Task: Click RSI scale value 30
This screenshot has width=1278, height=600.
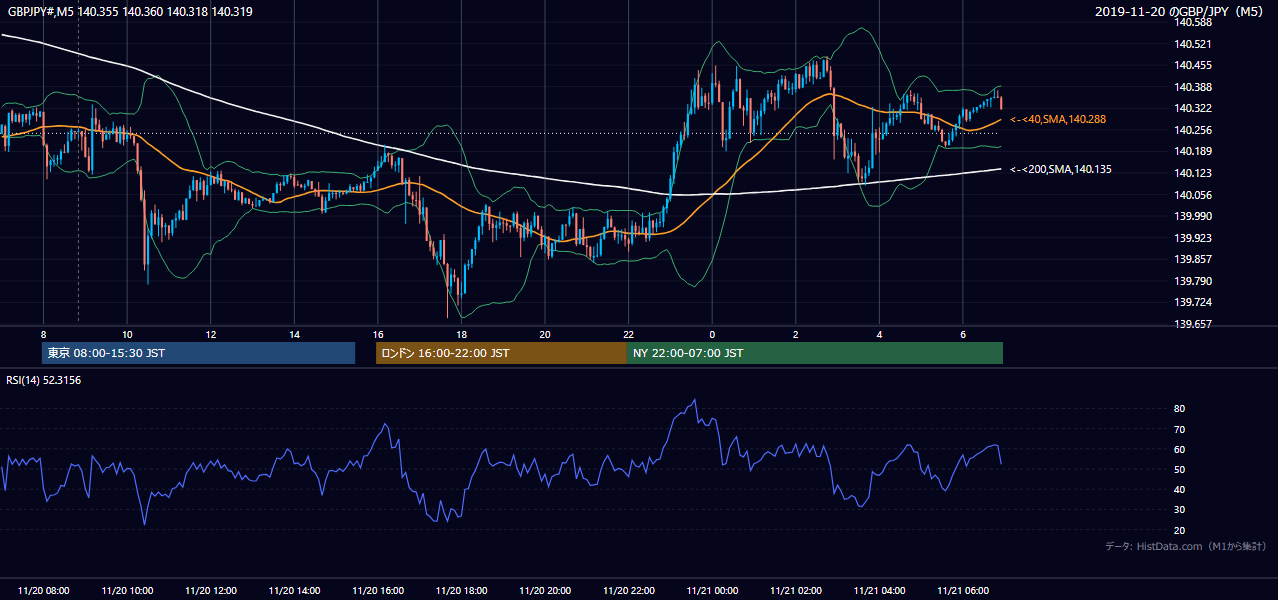Action: (1180, 510)
